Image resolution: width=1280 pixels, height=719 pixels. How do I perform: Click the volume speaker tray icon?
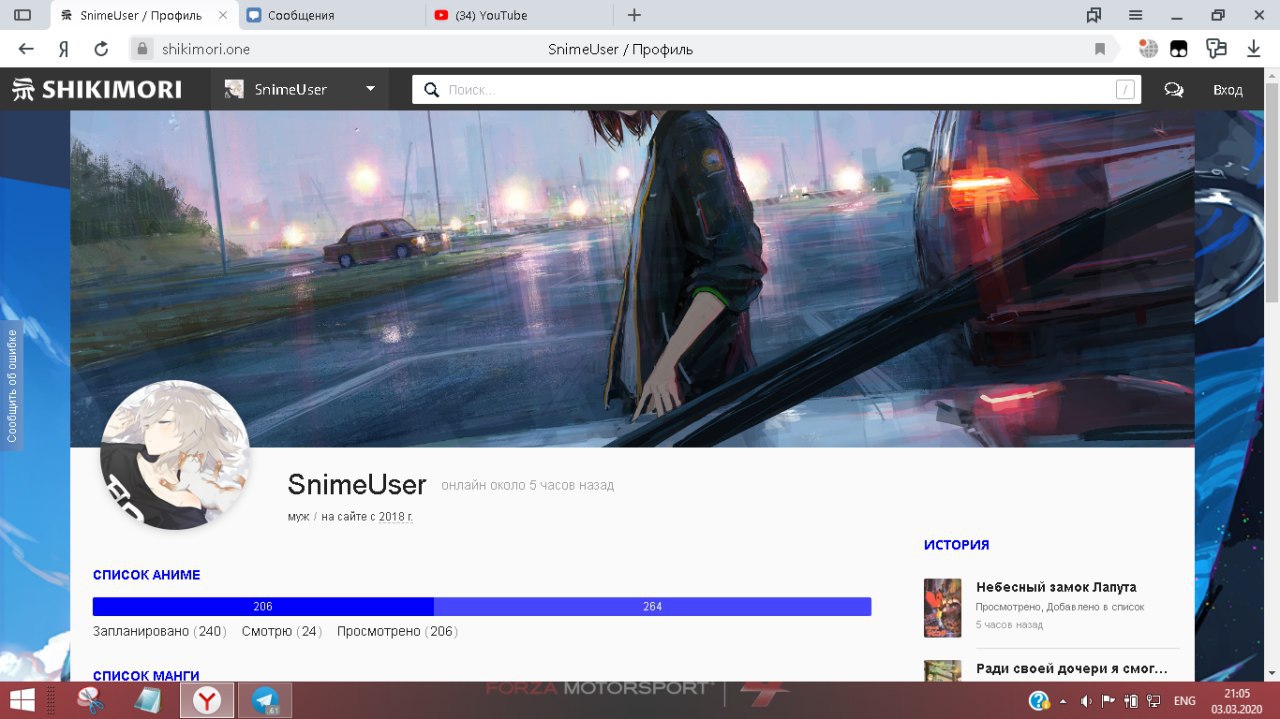(x=1086, y=701)
